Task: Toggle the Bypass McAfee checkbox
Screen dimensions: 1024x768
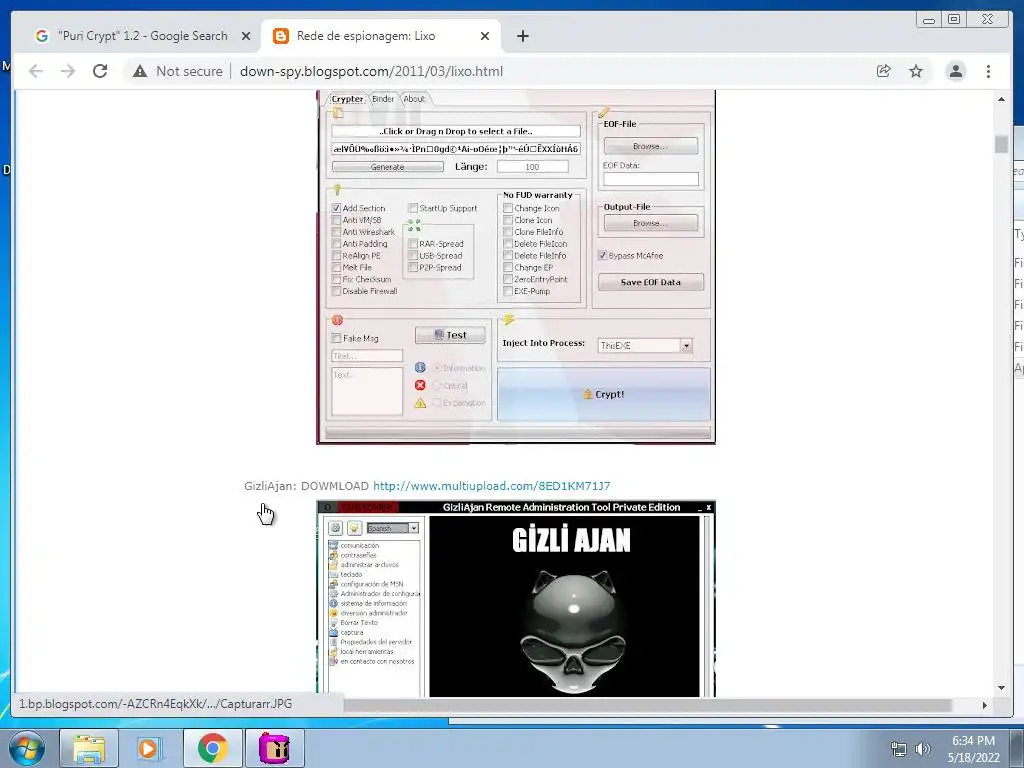Action: pos(602,255)
